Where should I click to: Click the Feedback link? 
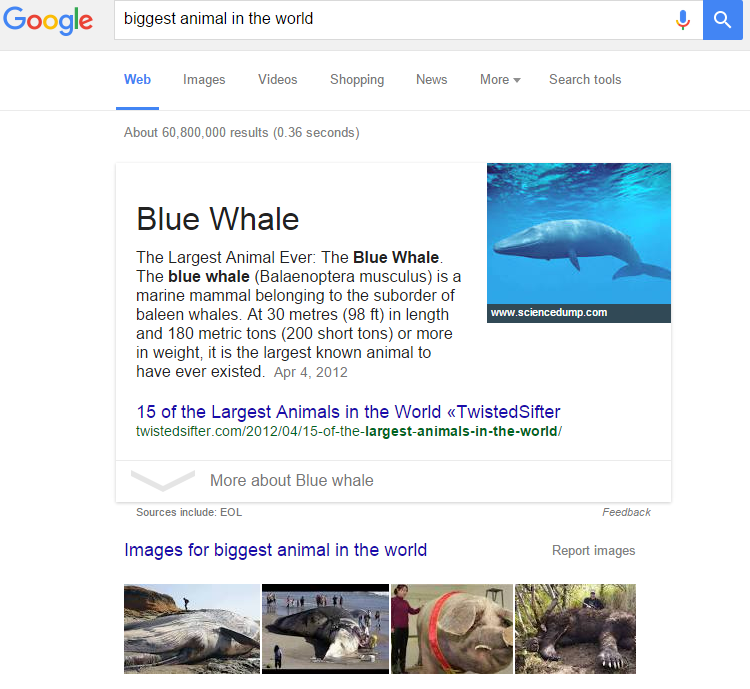click(x=626, y=512)
